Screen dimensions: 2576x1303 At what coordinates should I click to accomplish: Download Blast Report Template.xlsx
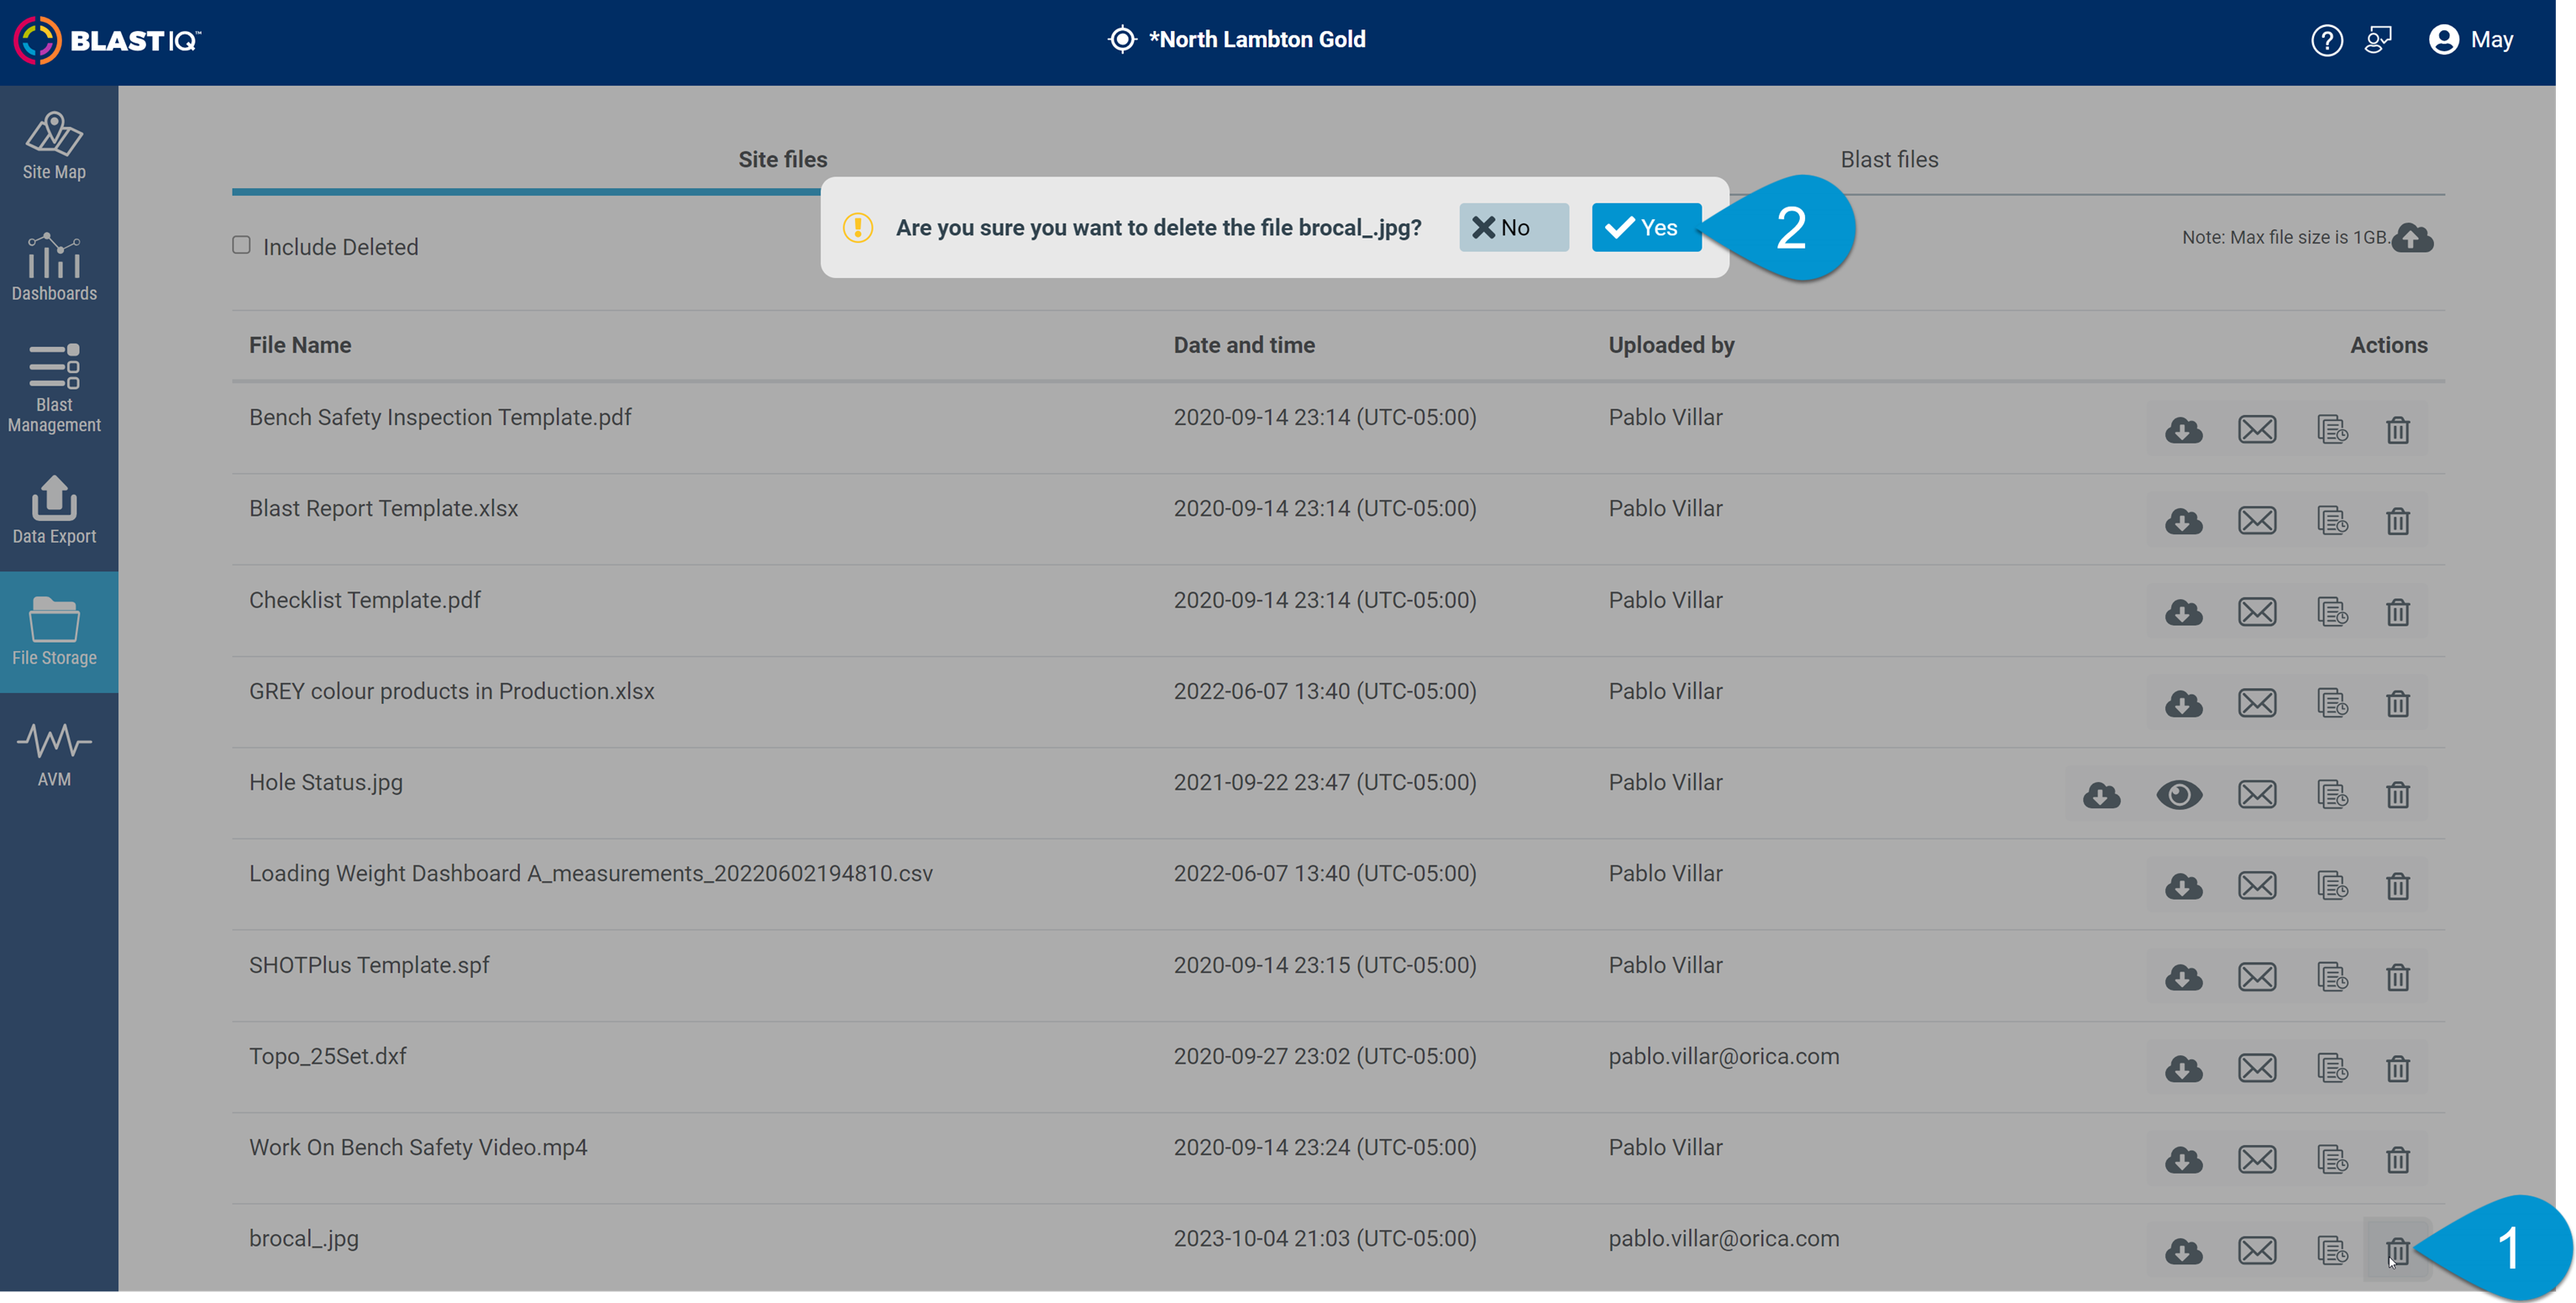click(2183, 521)
